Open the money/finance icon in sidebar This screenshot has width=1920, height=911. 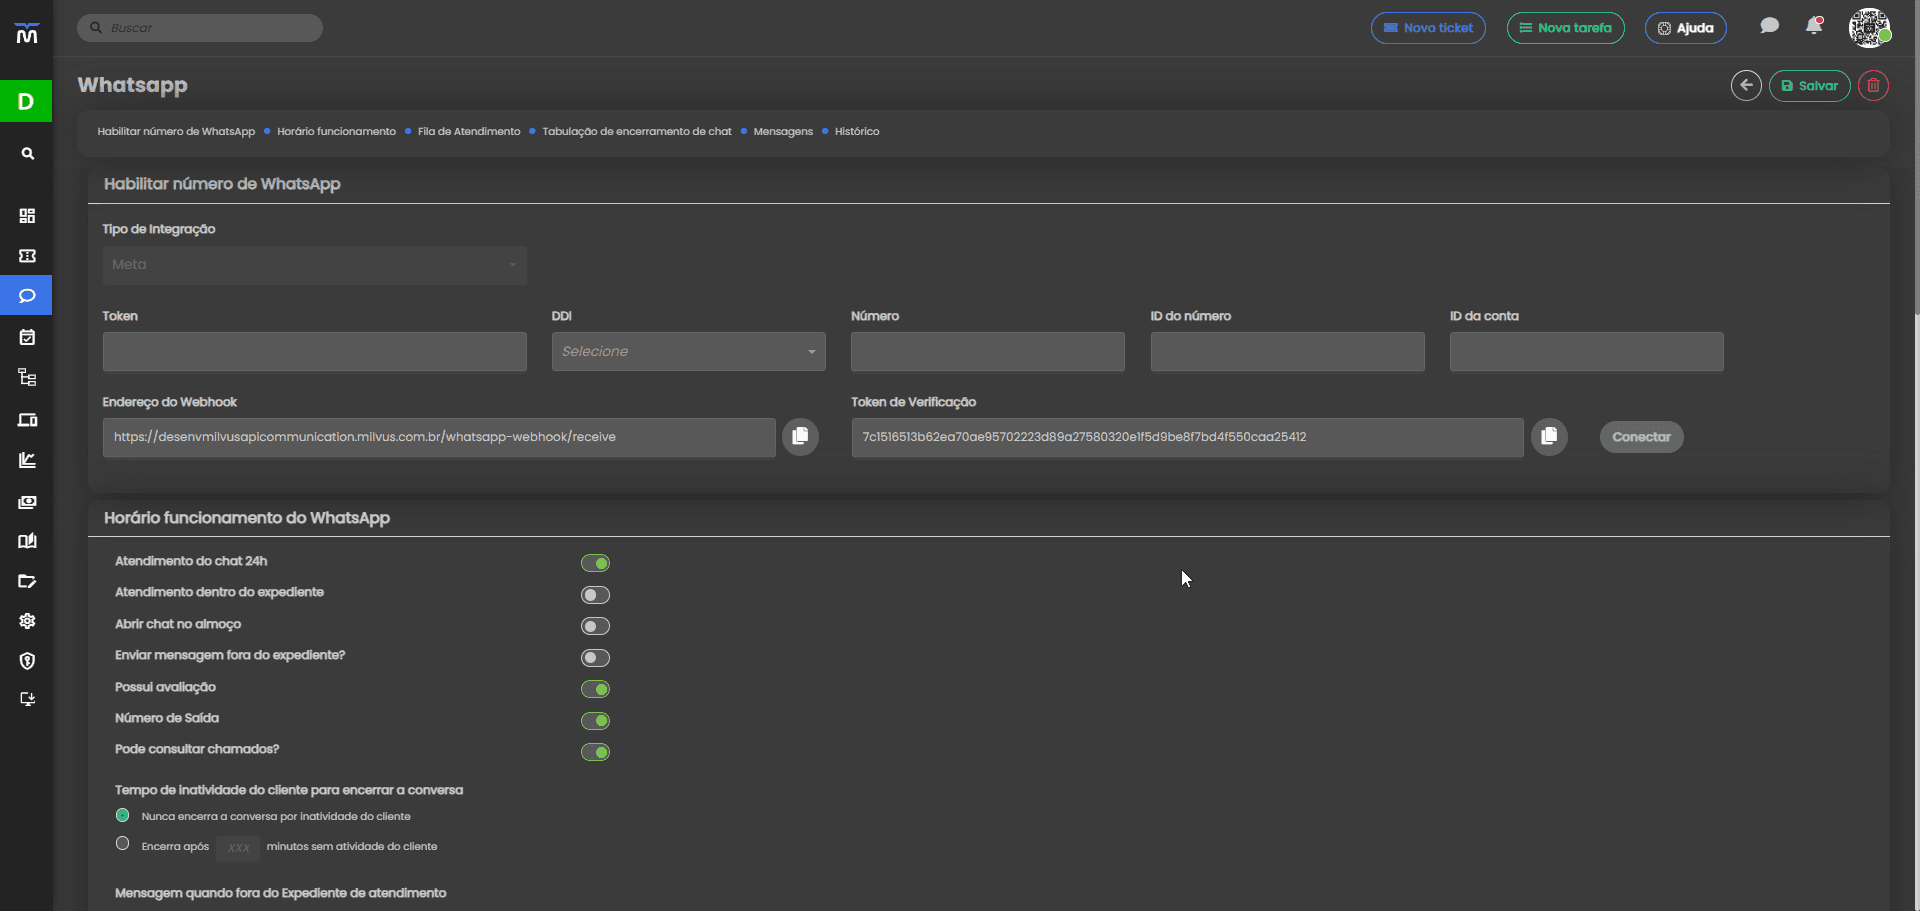27,502
